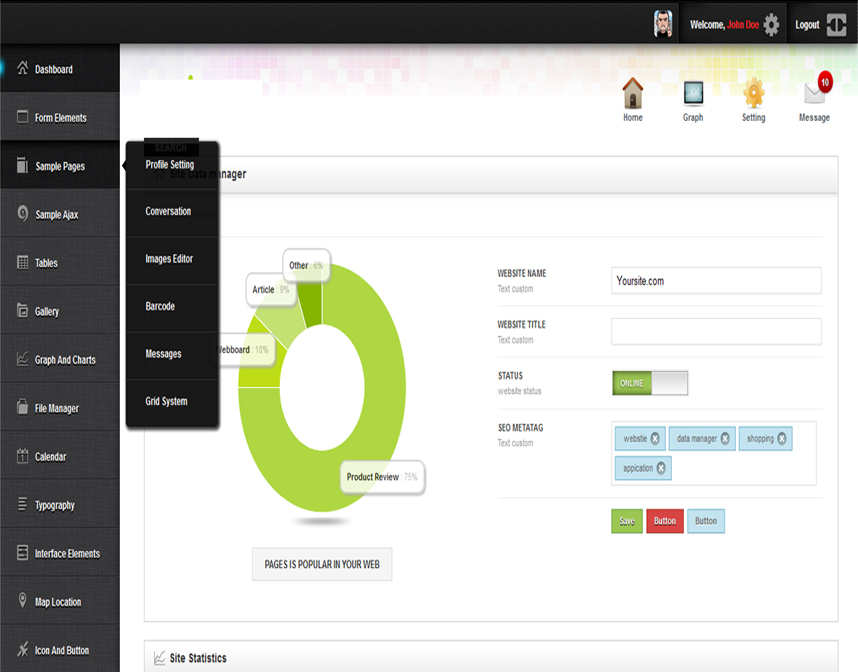Screen dimensions: 858x672
Task: Click the Tables grid icon
Action: 22,262
